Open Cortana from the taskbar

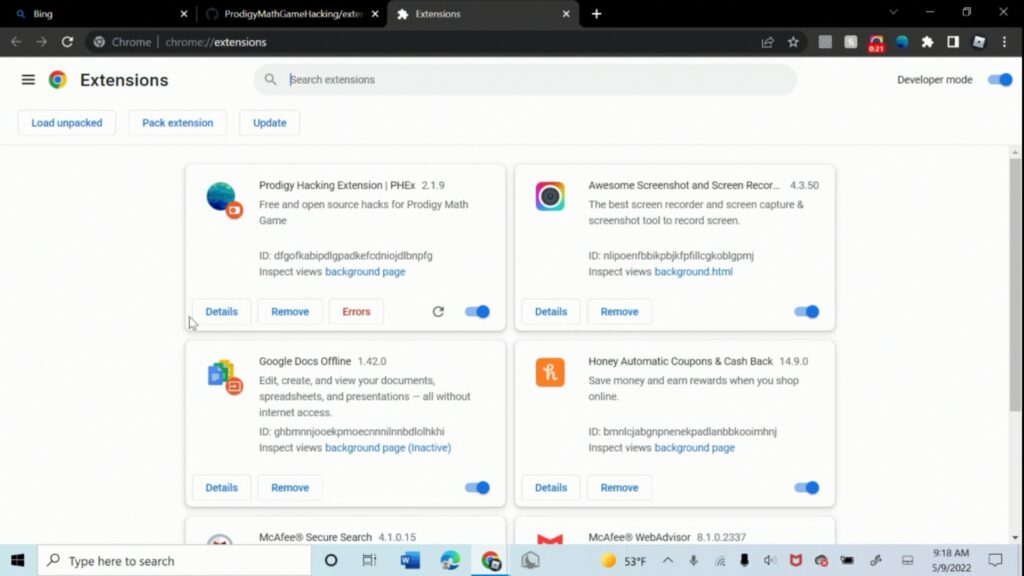point(331,560)
